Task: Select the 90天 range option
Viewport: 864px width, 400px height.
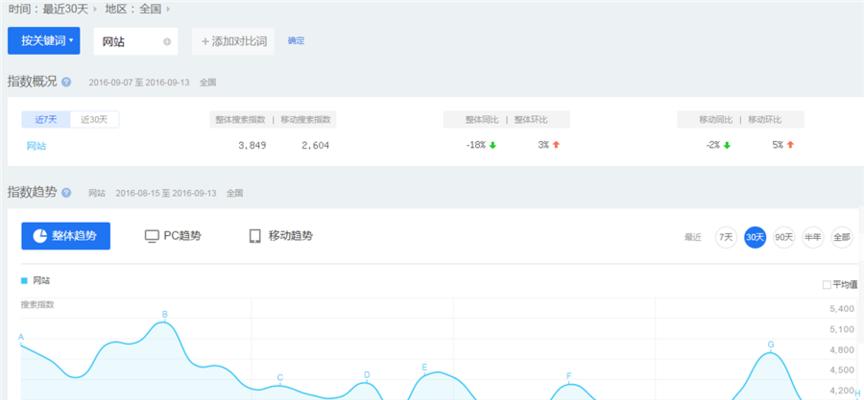Action: coord(784,237)
